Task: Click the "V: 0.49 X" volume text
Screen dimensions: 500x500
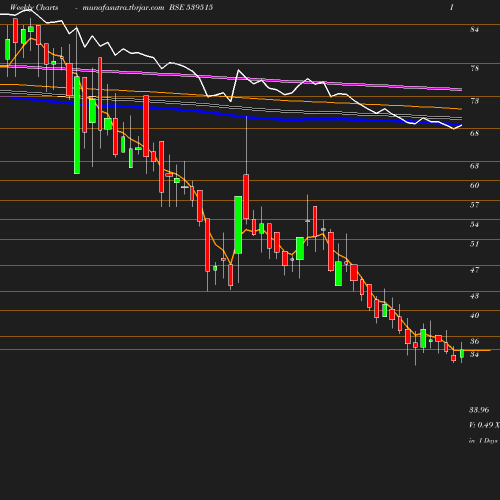Action: tap(484, 425)
